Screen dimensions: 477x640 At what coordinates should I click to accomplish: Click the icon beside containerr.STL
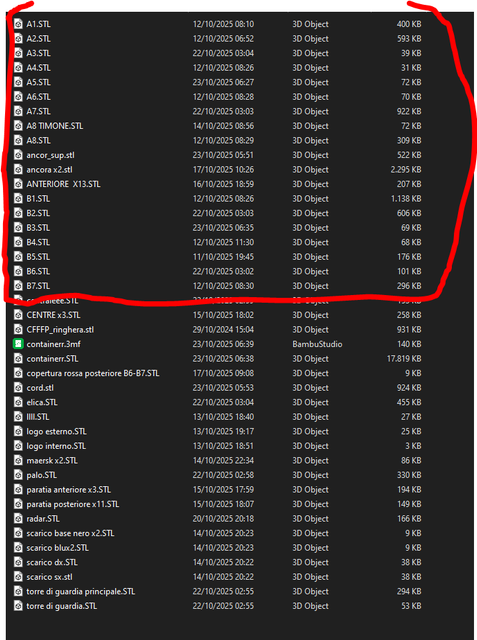18,359
